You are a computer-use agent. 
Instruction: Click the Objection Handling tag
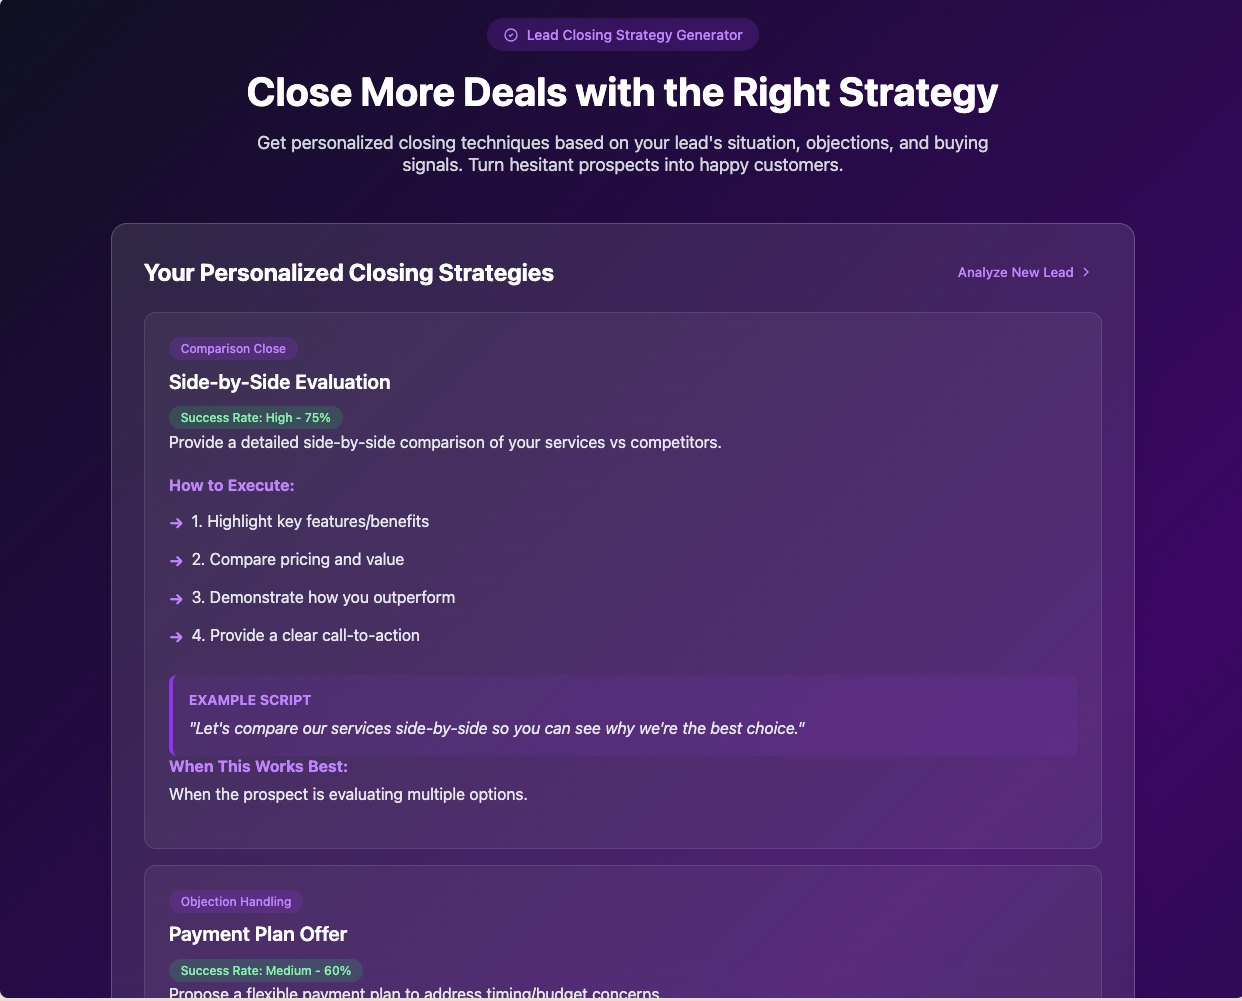pos(236,902)
